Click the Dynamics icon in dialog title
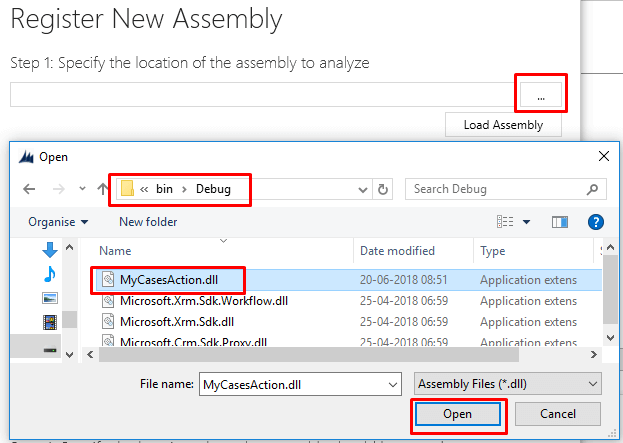623x443 pixels. coord(26,157)
